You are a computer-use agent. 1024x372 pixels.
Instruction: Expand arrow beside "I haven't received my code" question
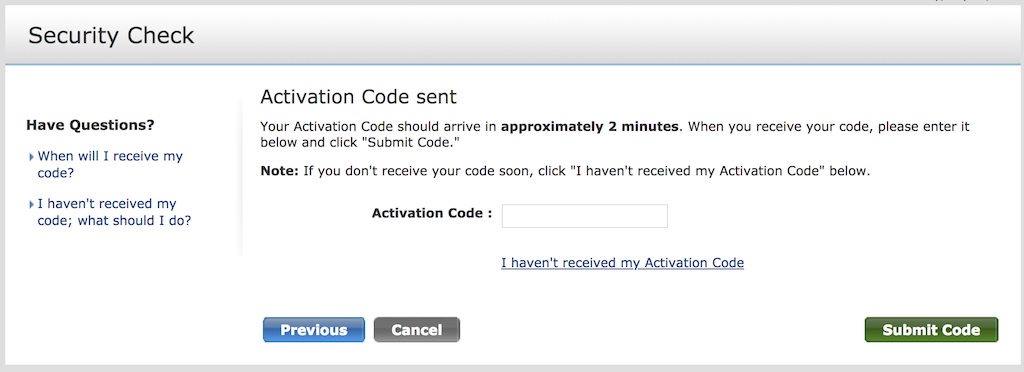[31, 205]
